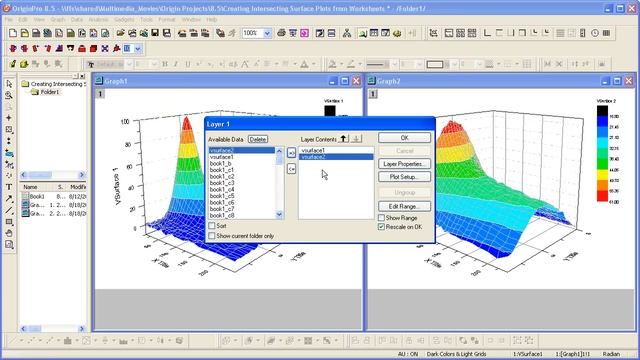Click the Plot Setup... button

click(404, 177)
